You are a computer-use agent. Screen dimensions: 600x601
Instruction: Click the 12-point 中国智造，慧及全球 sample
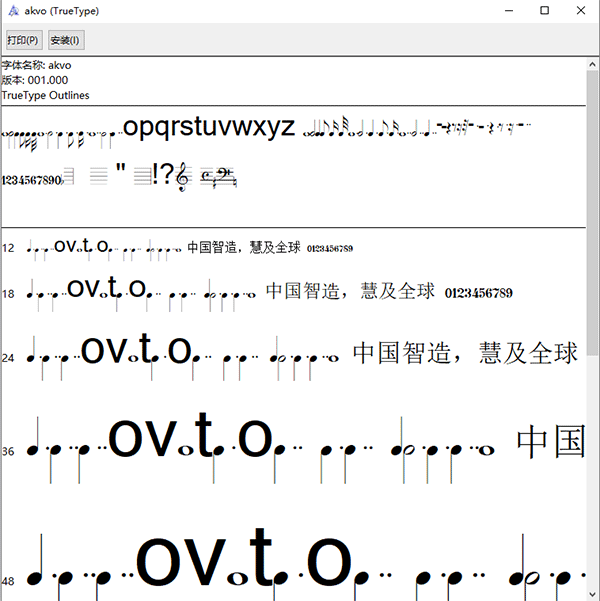(x=244, y=248)
